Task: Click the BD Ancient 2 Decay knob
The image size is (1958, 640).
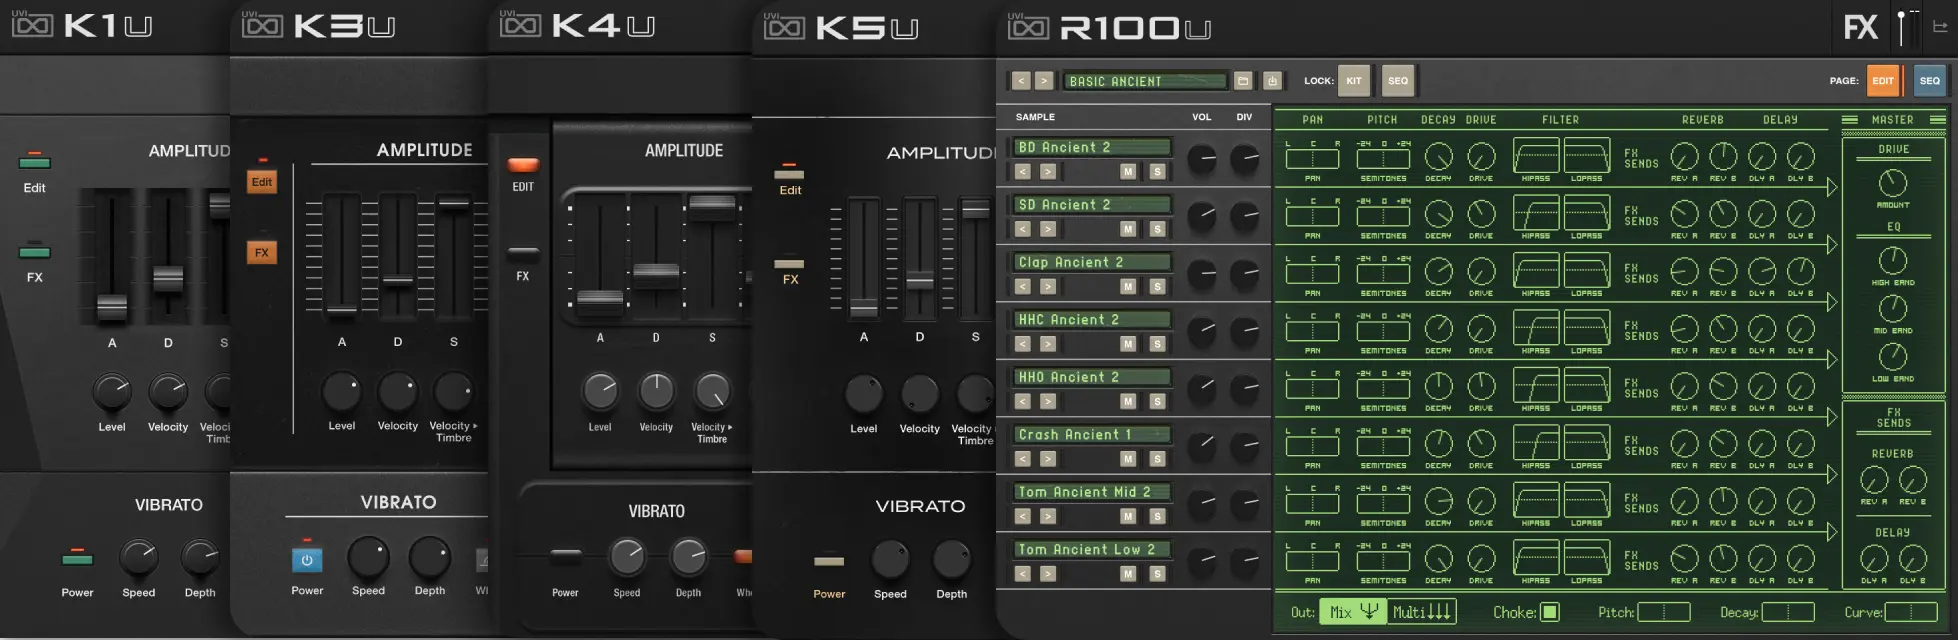Action: 1438,157
